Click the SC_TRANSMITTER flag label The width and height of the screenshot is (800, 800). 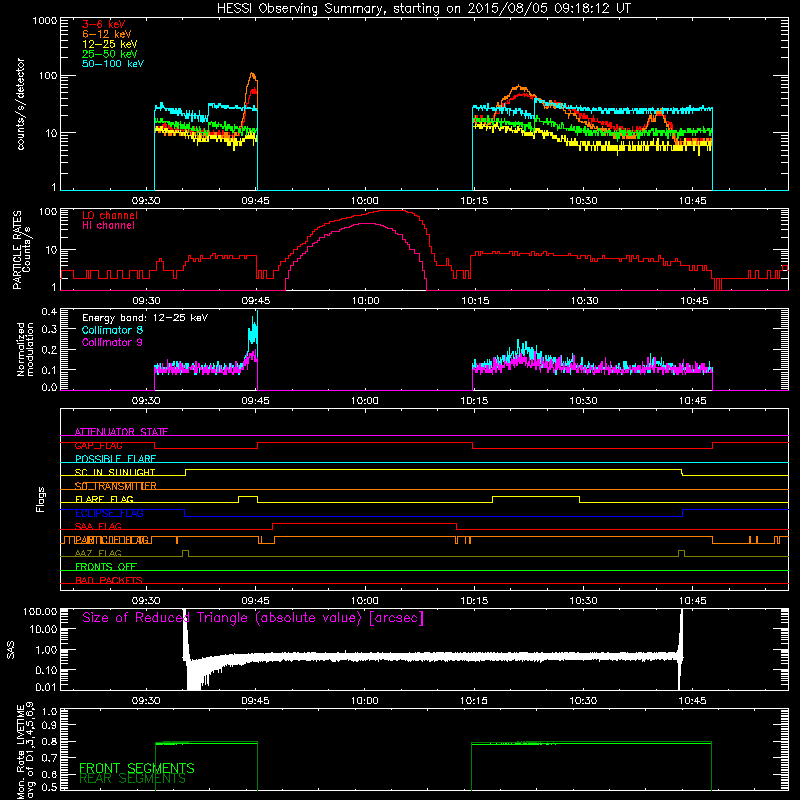pos(115,486)
